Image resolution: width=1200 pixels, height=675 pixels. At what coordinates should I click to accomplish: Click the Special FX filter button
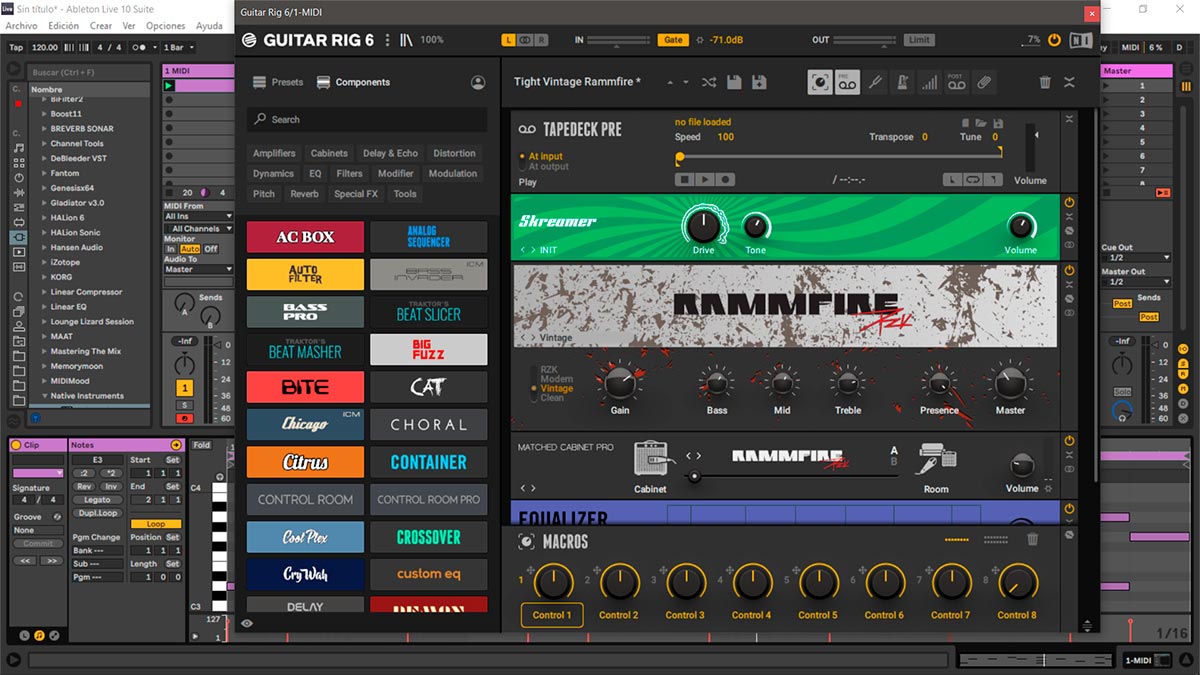[x=356, y=194]
